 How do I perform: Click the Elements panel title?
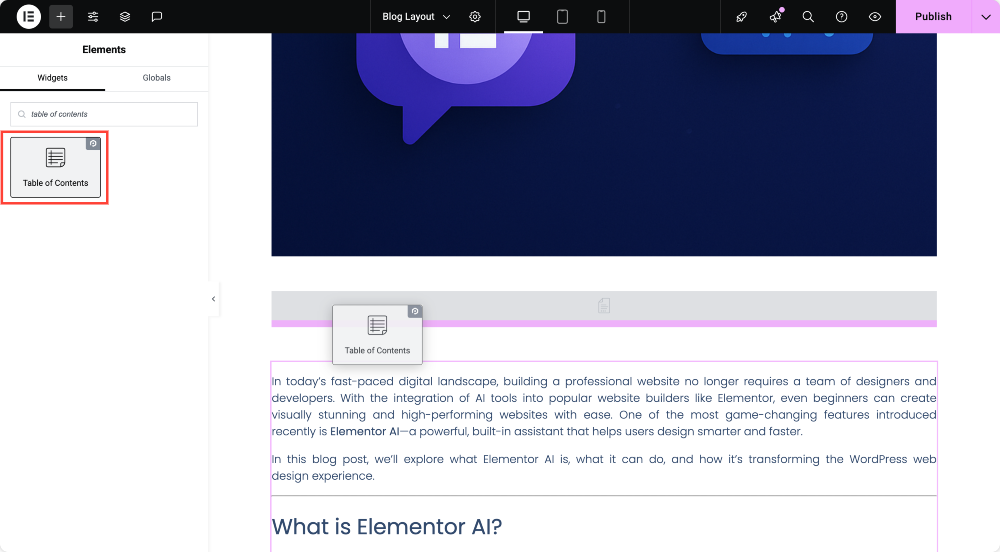click(104, 50)
